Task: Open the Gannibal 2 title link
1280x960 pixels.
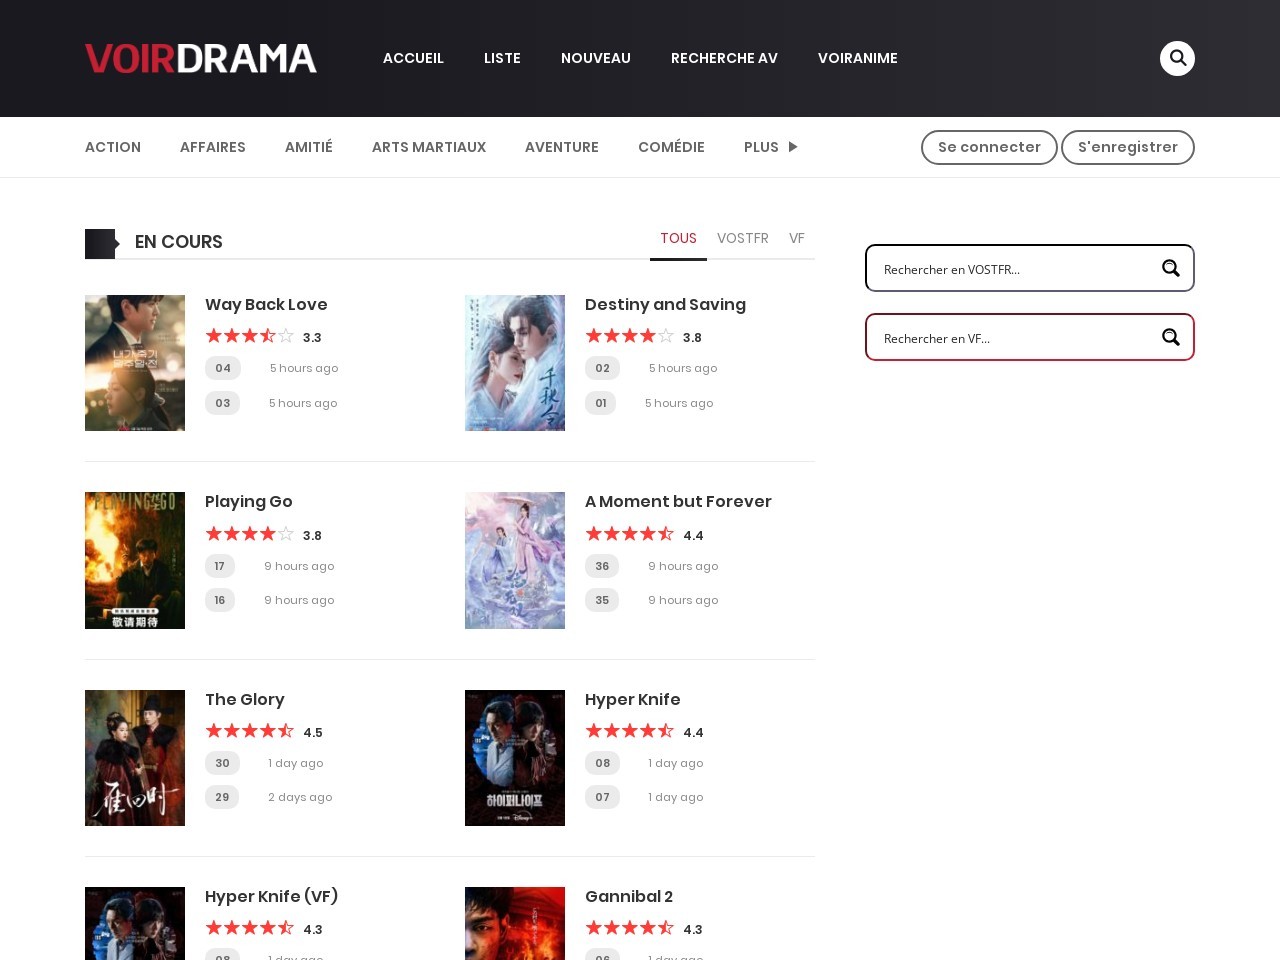Action: (x=629, y=896)
